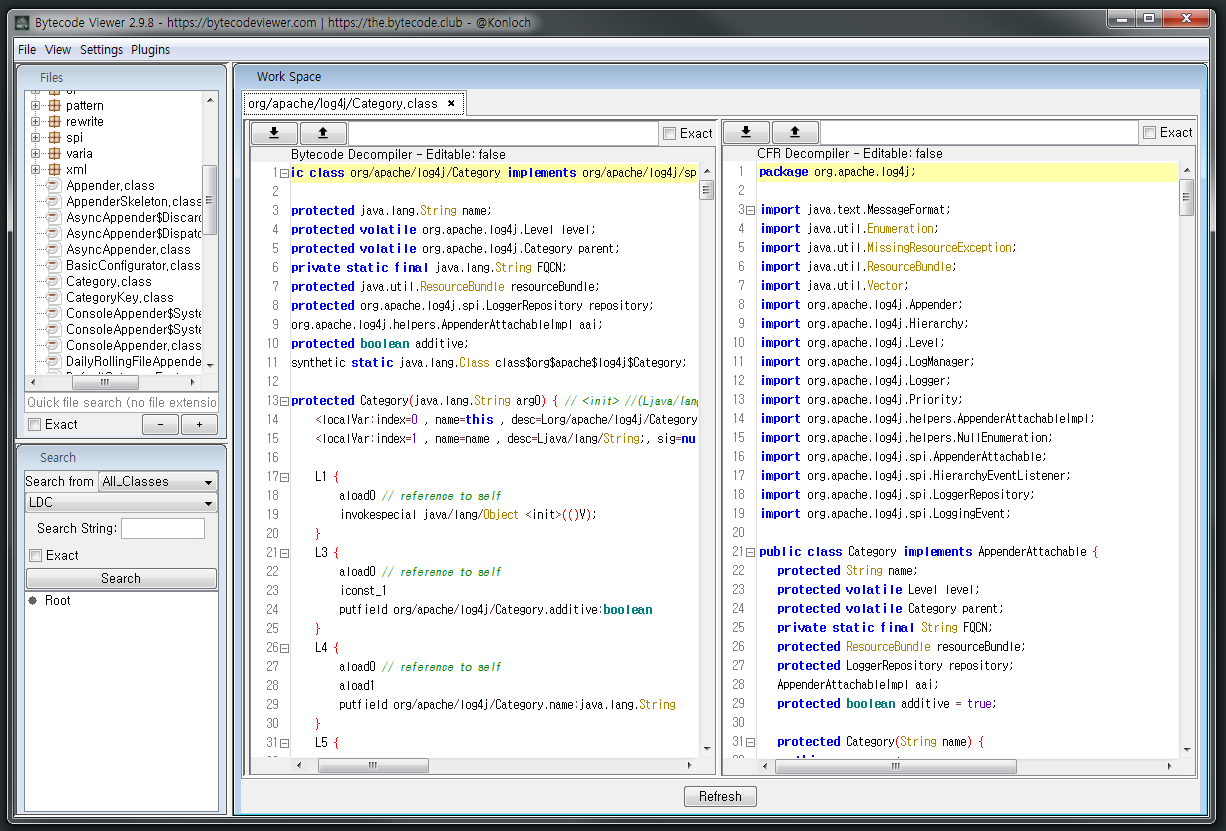Click the Bytecode Viewer title bar app icon

21,21
